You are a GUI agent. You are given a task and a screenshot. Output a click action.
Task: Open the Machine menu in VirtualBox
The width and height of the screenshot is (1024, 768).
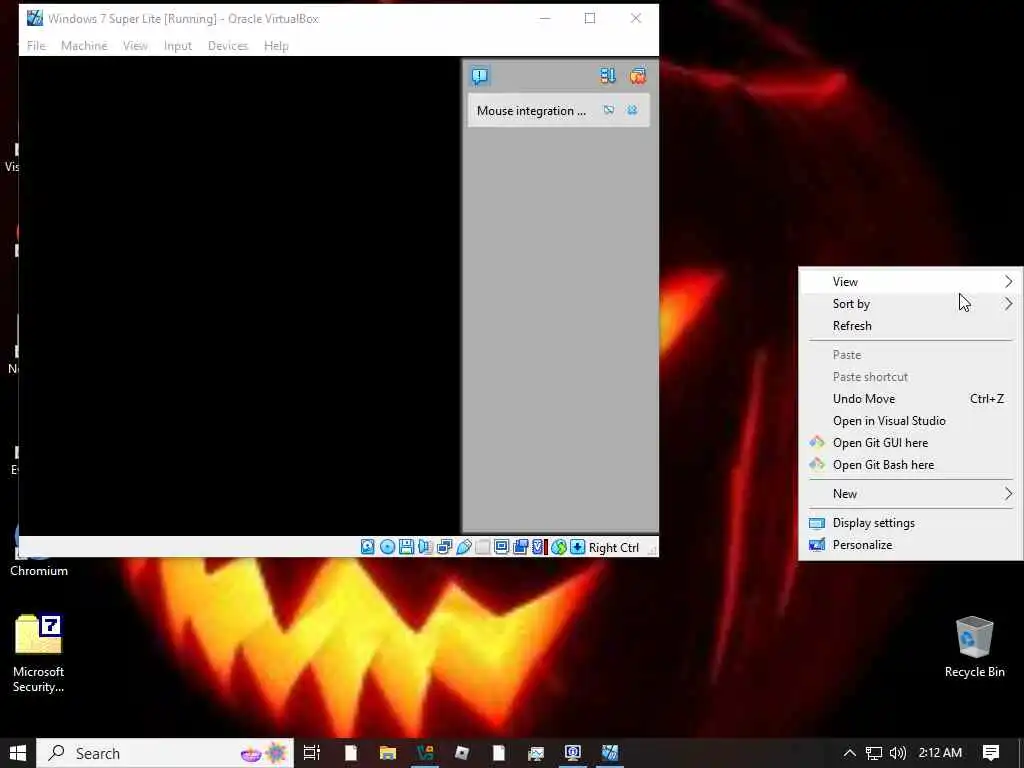tap(84, 46)
